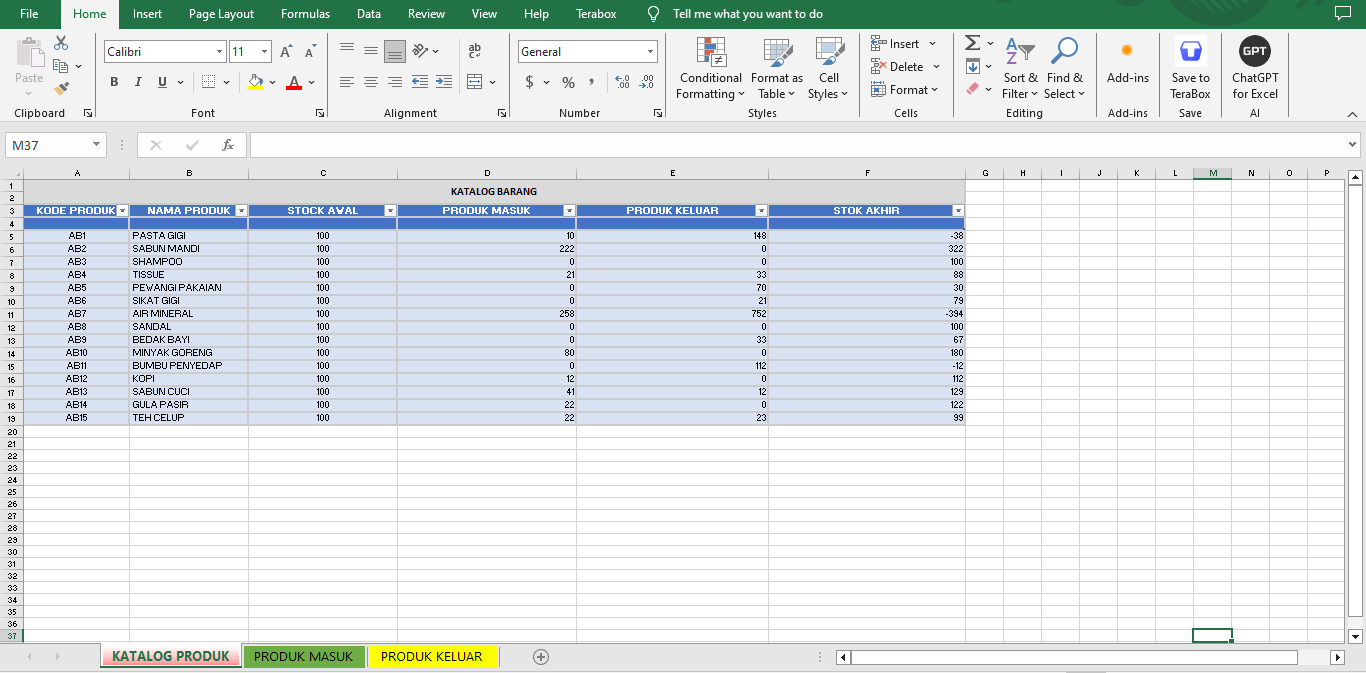Open the PRODUK MASUK sheet tab
The width and height of the screenshot is (1366, 673).
pos(304,657)
